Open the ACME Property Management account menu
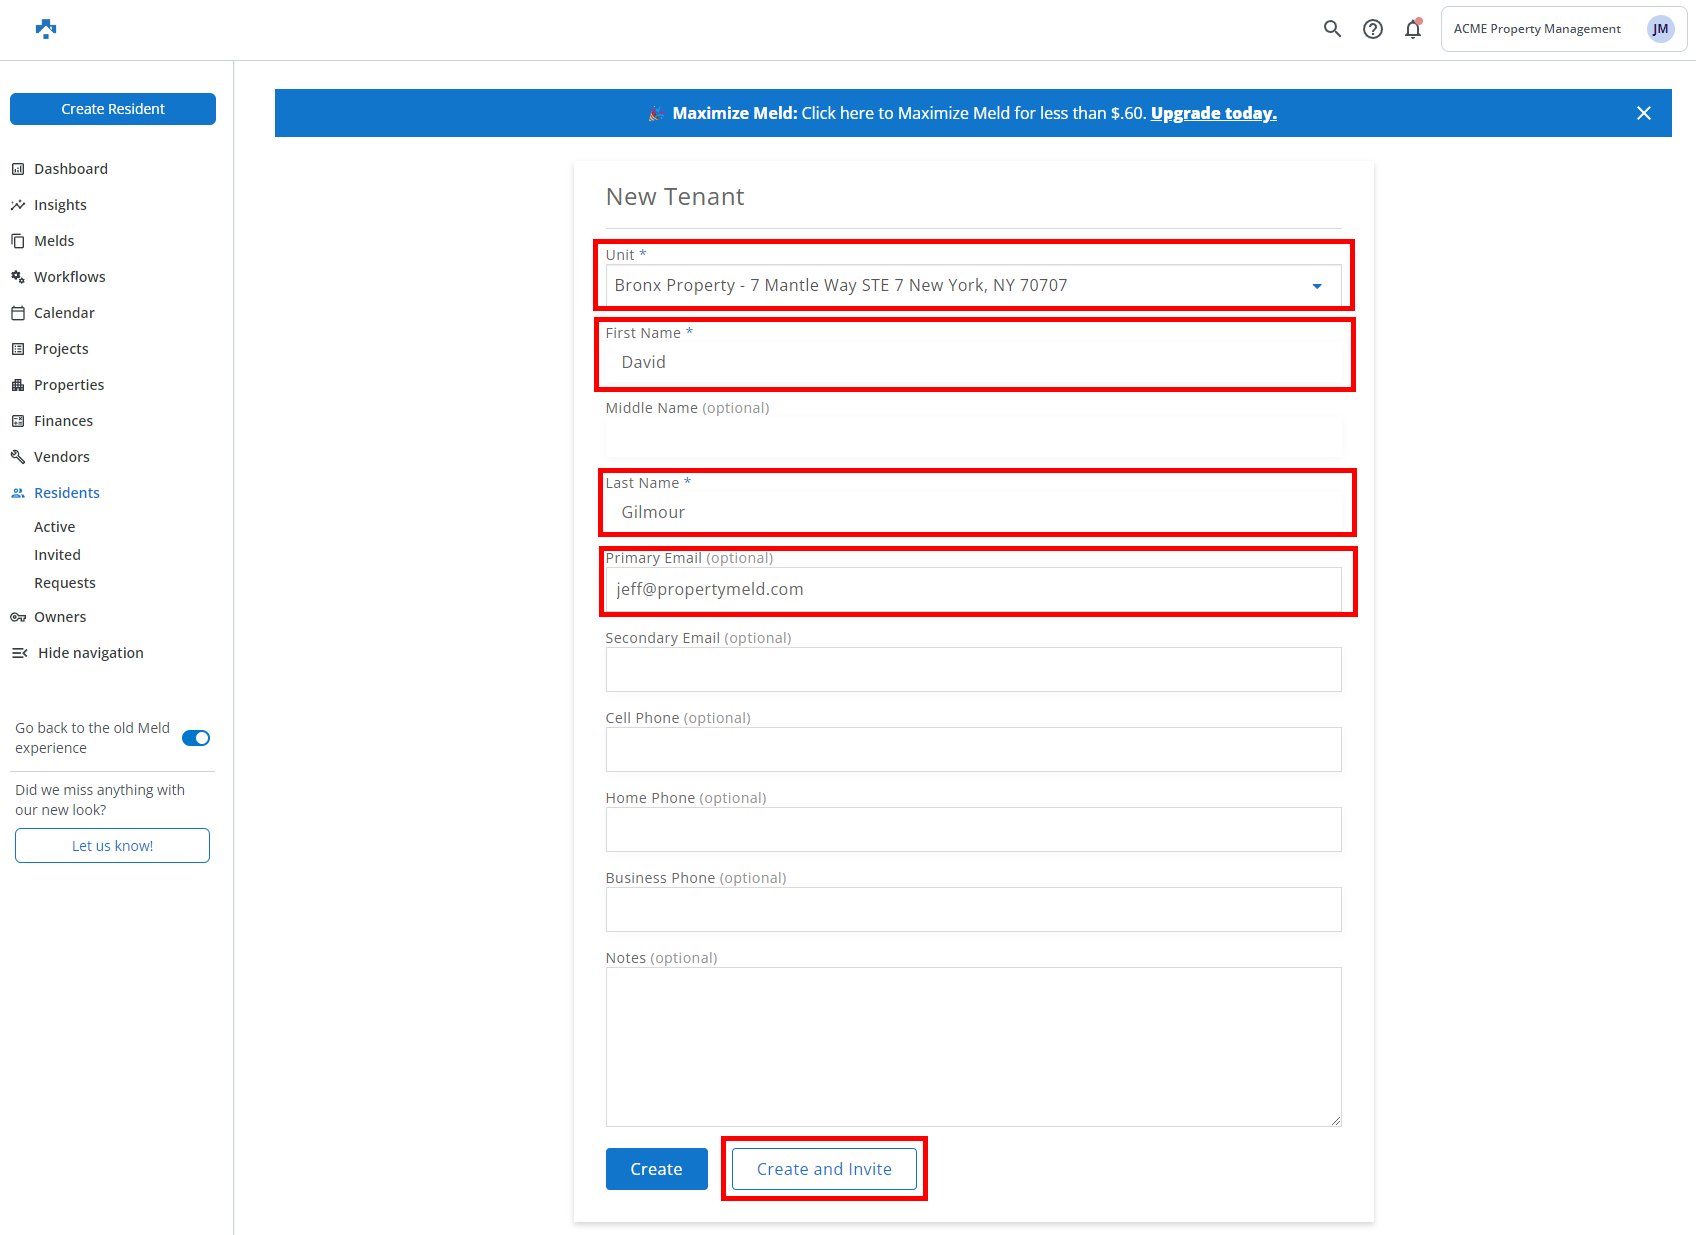Image resolution: width=1696 pixels, height=1235 pixels. (x=1536, y=29)
